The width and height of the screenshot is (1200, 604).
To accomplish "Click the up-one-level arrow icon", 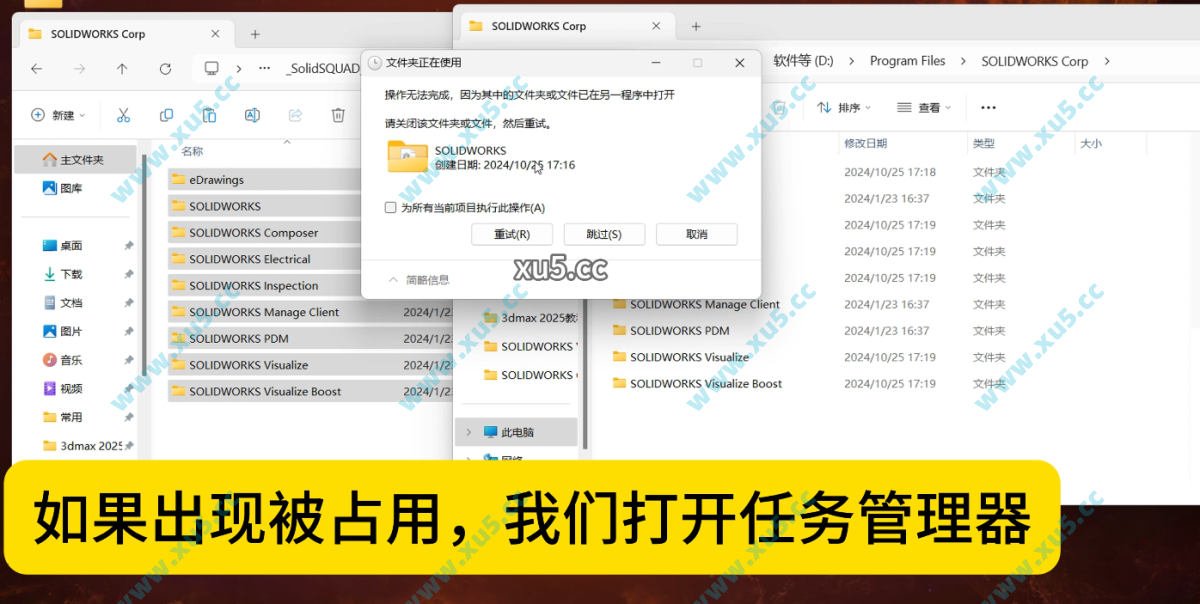I will tap(121, 69).
